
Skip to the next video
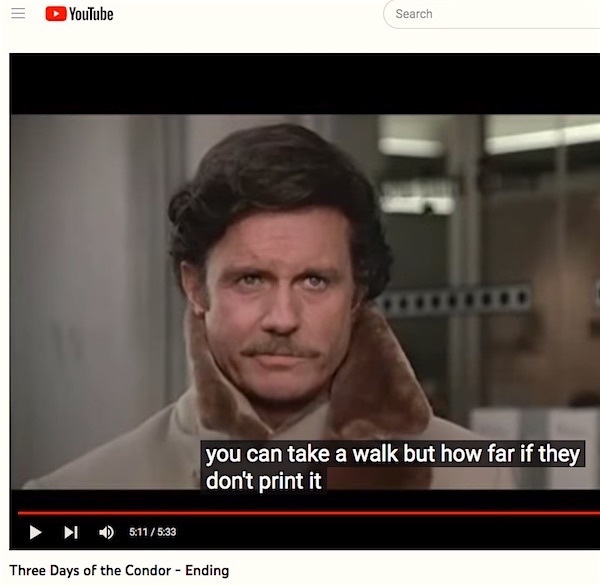[x=71, y=532]
